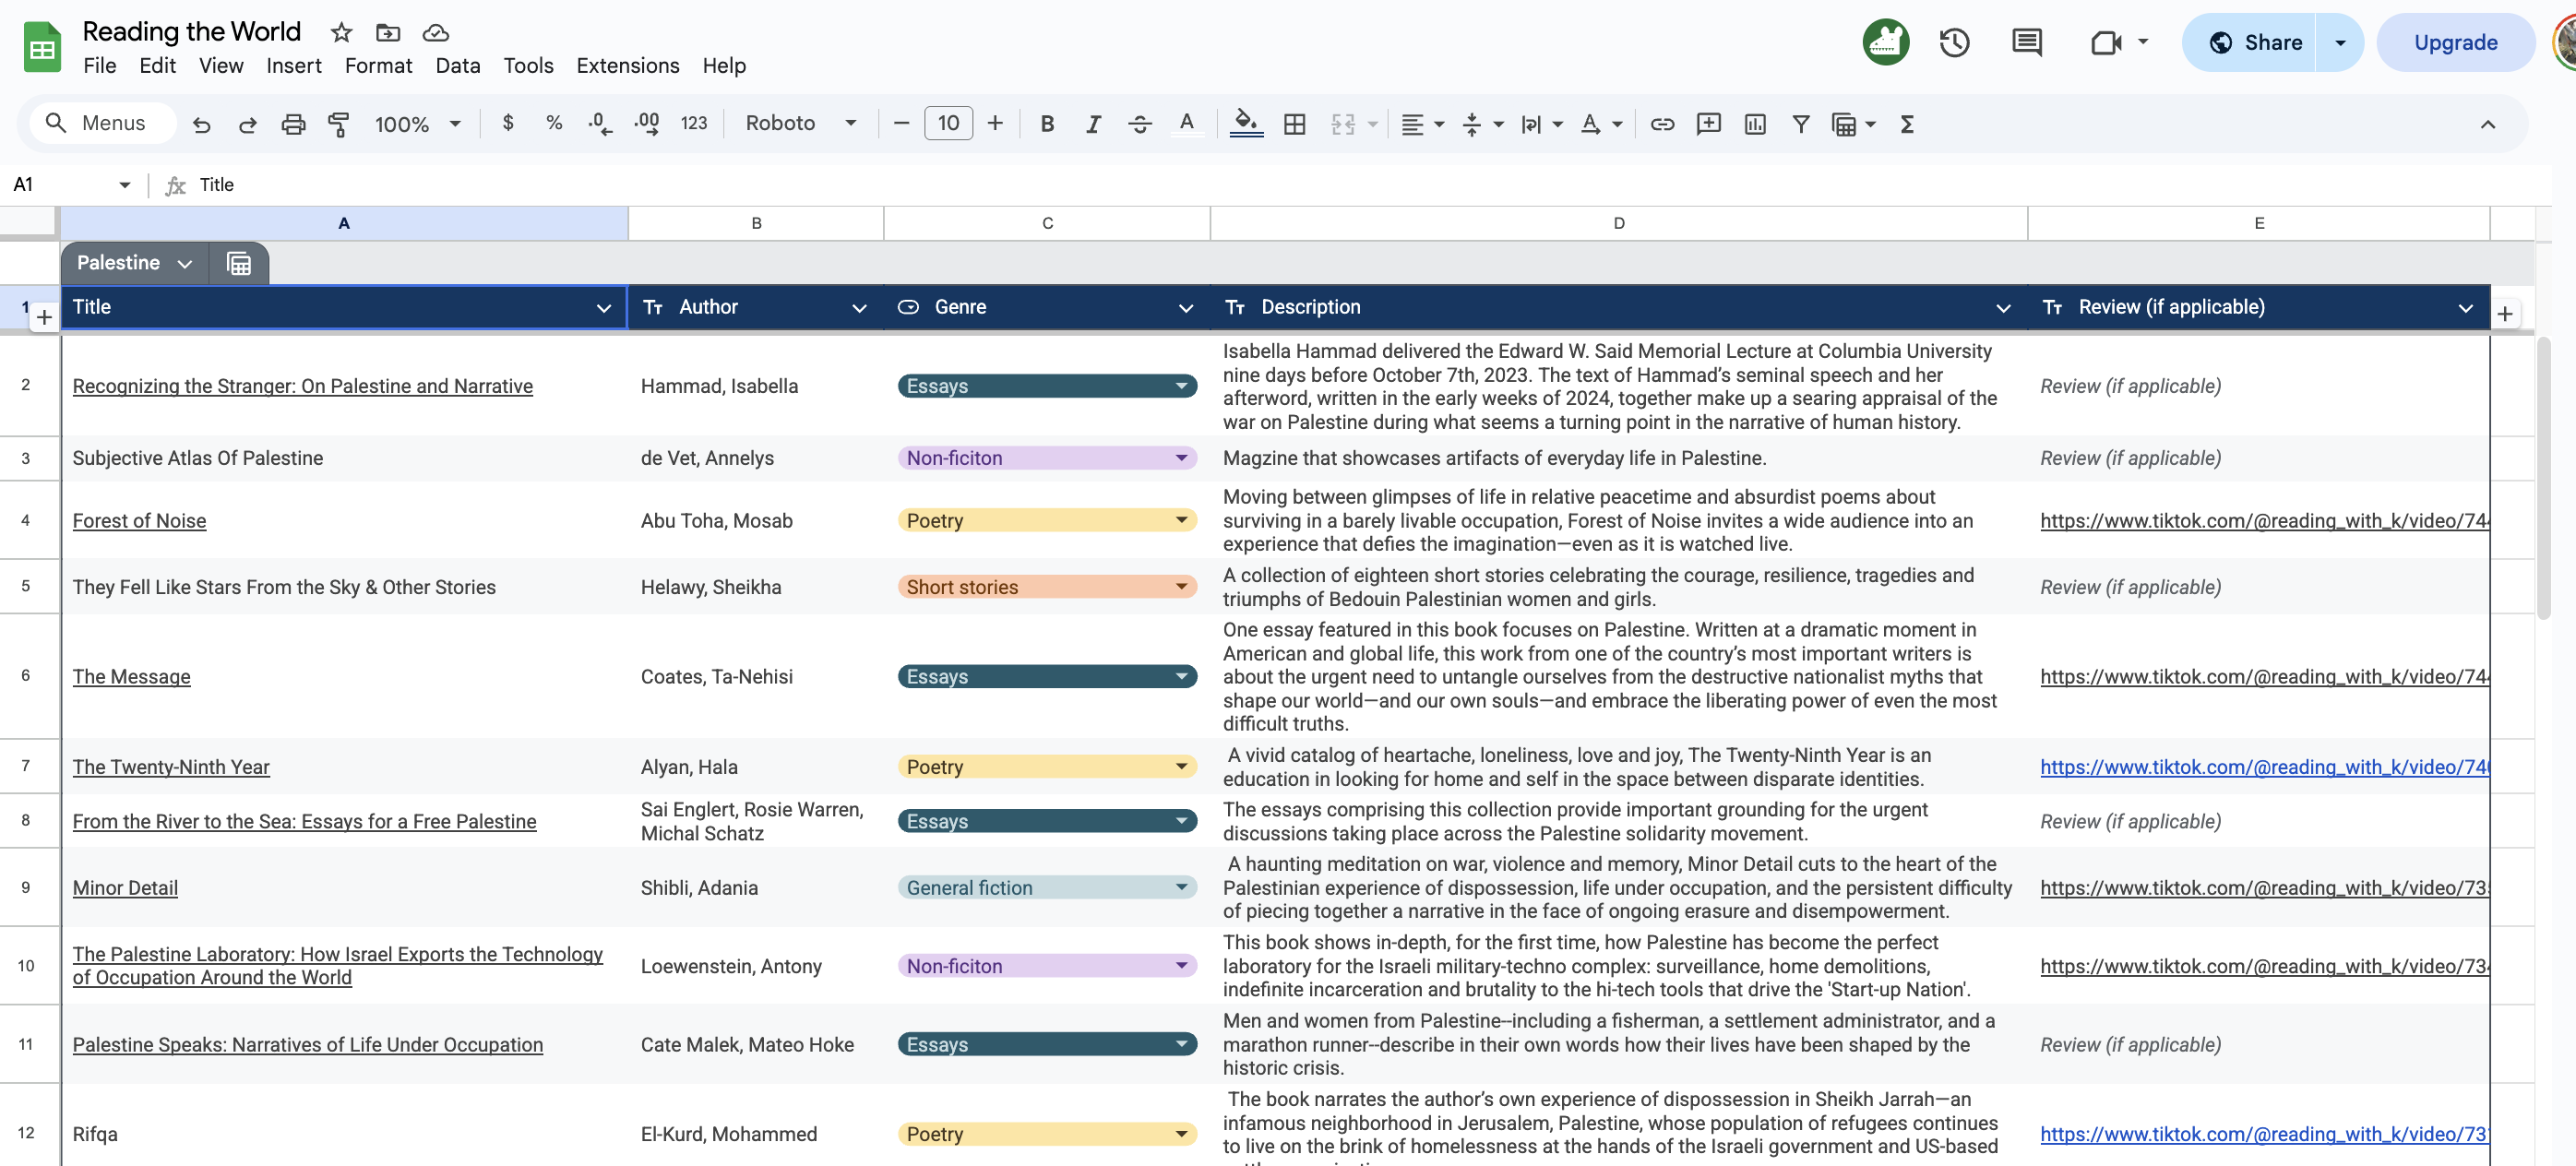Viewport: 2576px width, 1166px height.
Task: Click the insert link icon
Action: (1662, 124)
